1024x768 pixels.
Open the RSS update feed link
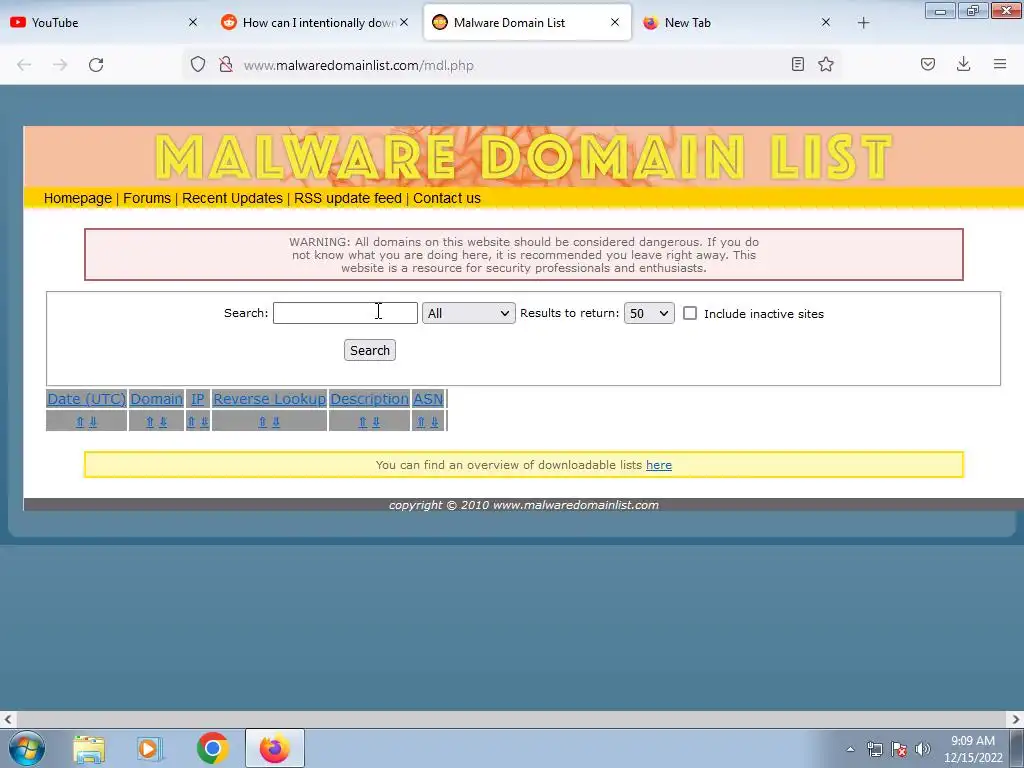click(348, 199)
